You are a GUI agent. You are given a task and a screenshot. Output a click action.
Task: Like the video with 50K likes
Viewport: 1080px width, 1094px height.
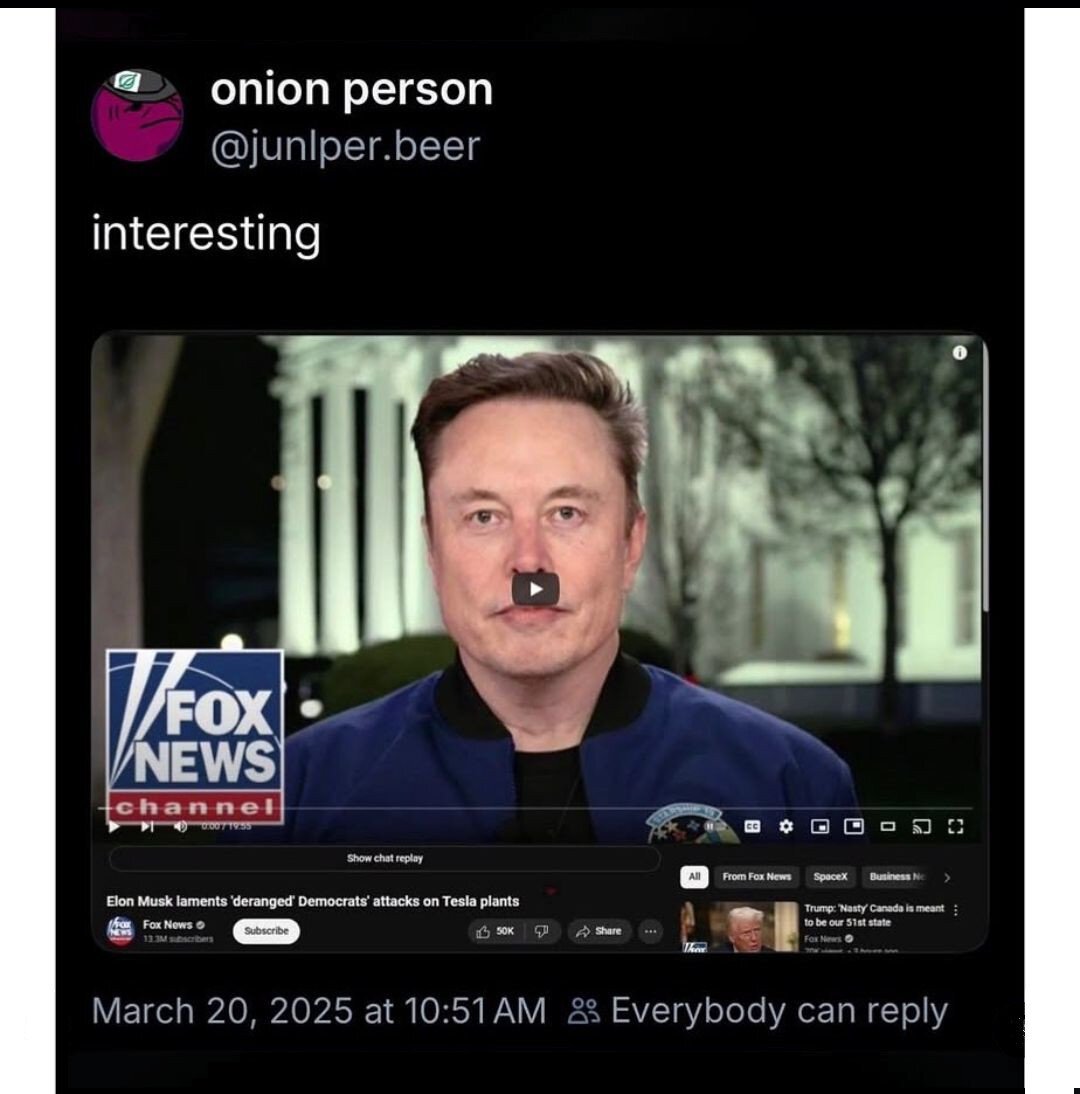495,931
